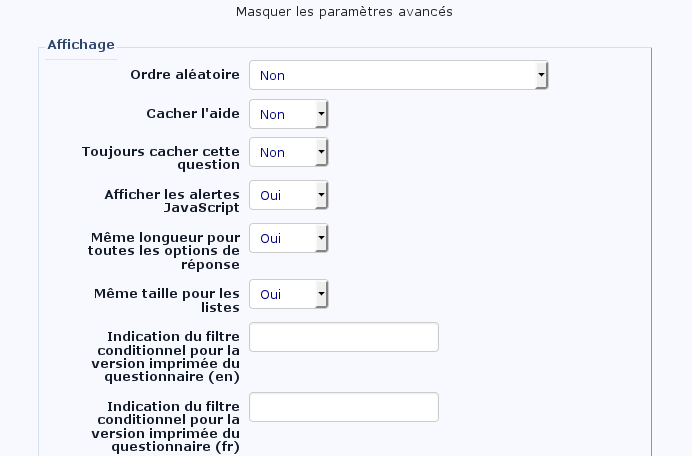The width and height of the screenshot is (692, 456).
Task: Click the arrow on the Ordre aléatoire selector
Action: pyautogui.click(x=540, y=75)
